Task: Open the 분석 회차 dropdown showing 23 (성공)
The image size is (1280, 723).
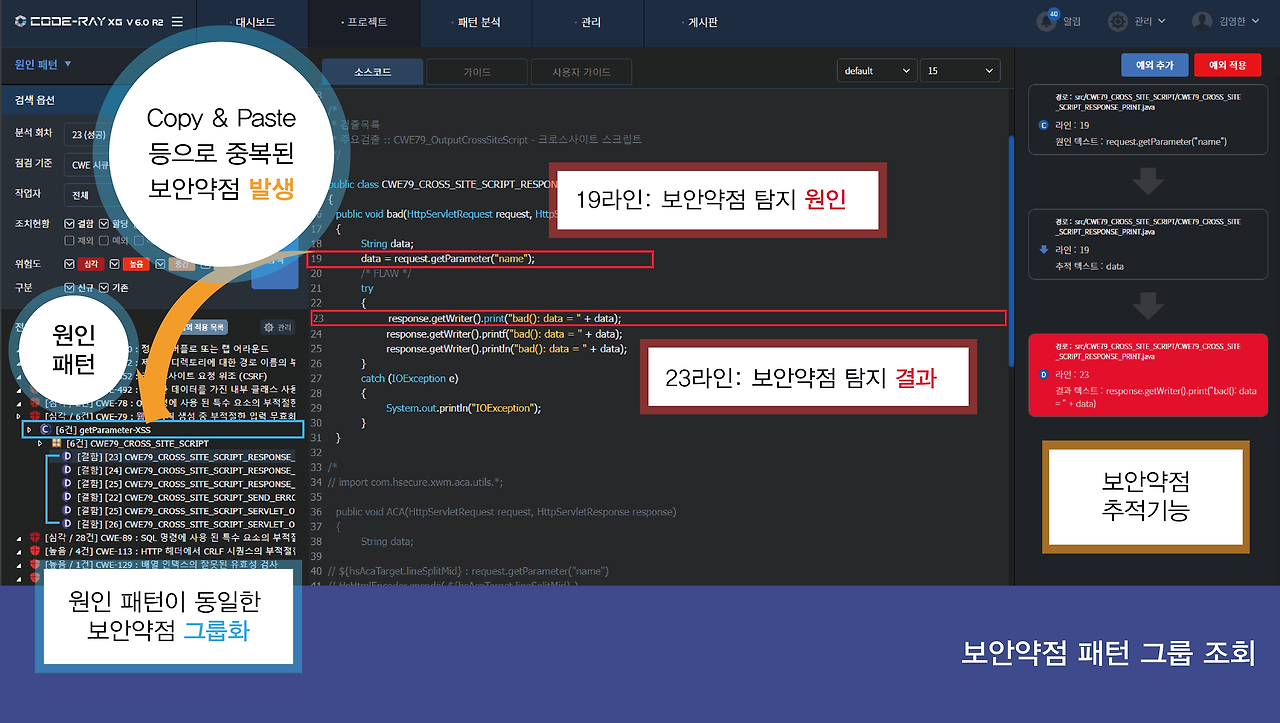Action: tap(88, 133)
